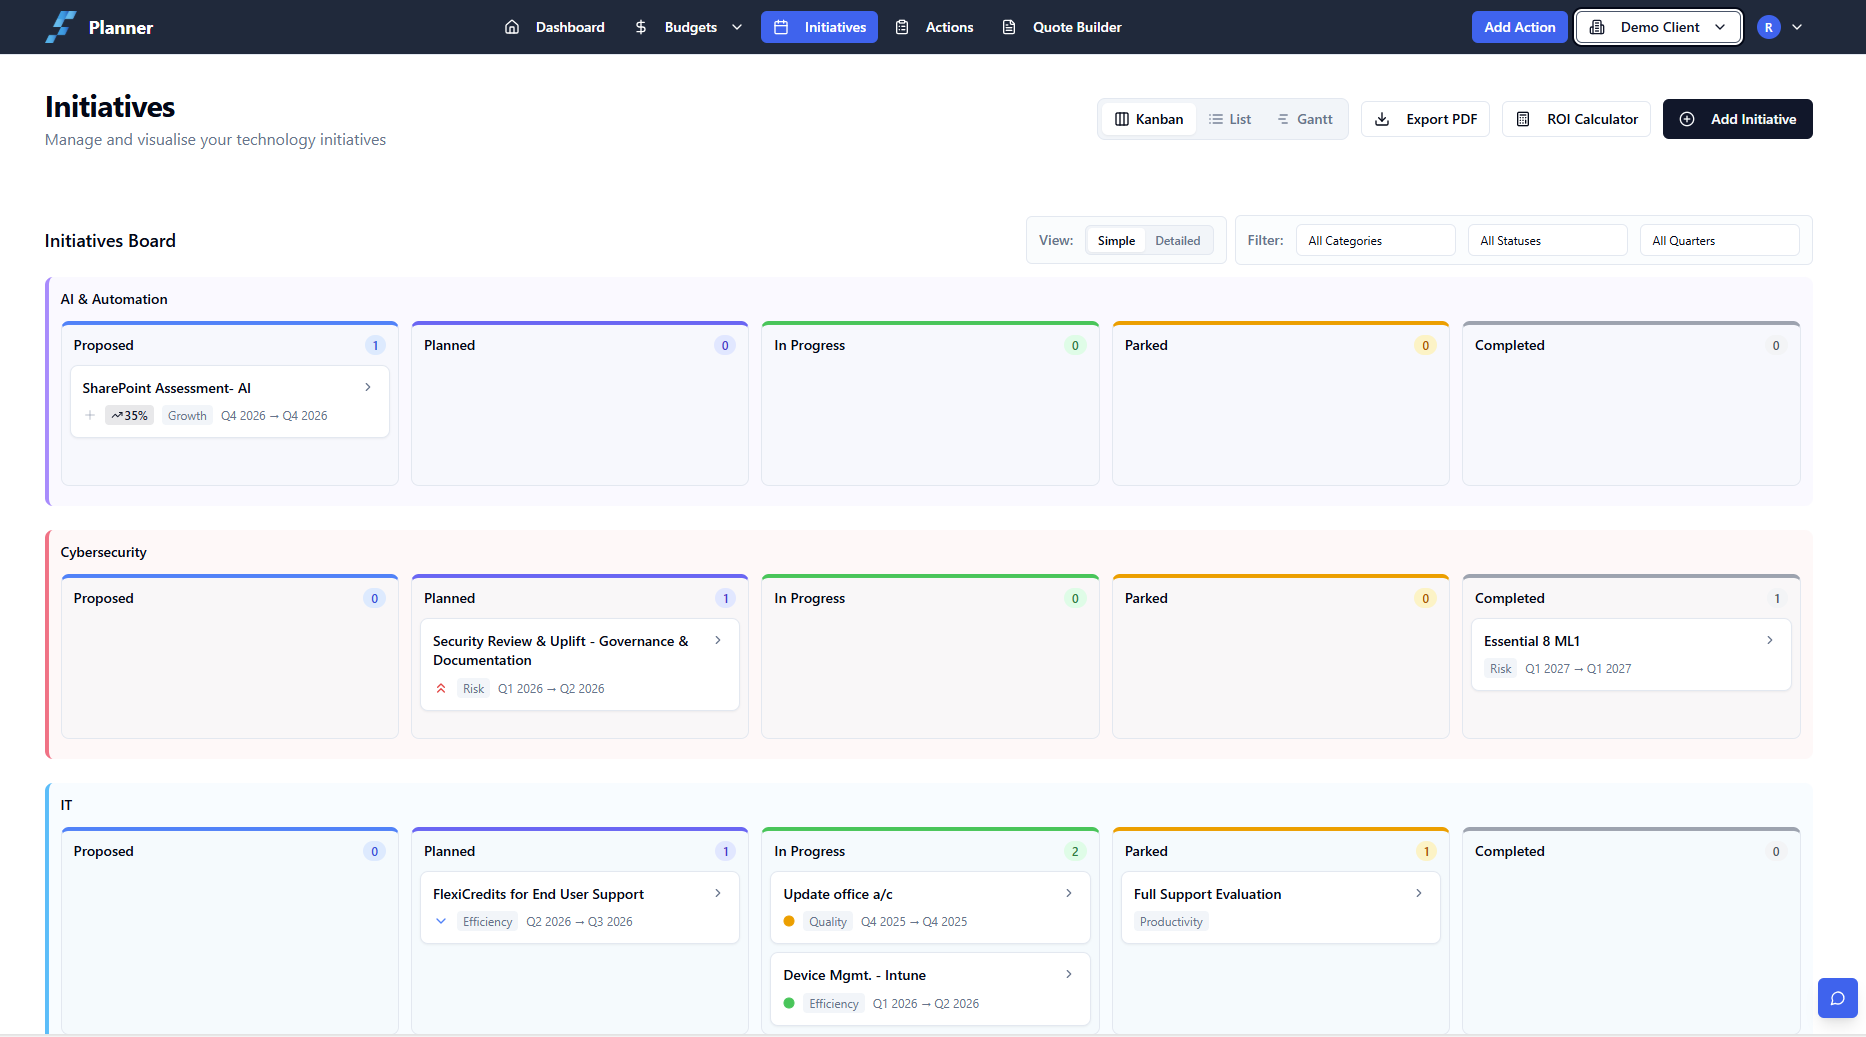Toggle the board to List view
The image size is (1866, 1037).
1230,119
